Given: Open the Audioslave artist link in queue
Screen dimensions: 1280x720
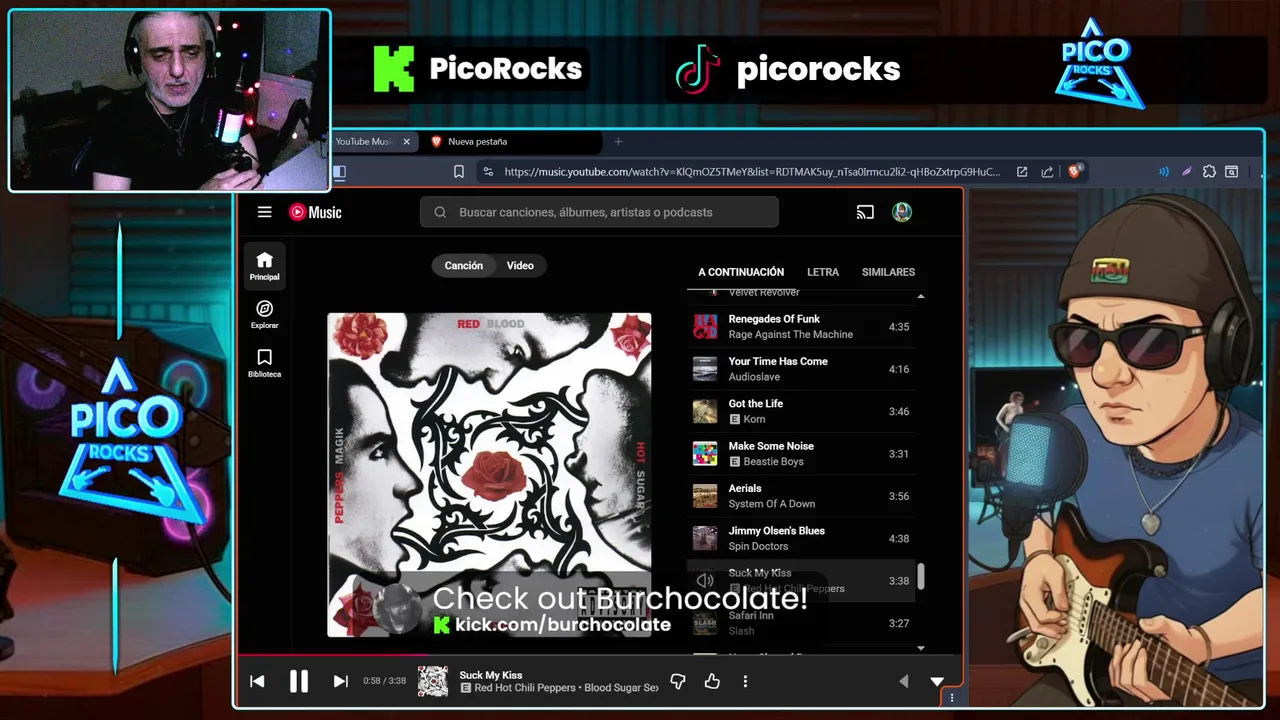Looking at the screenshot, I should (754, 377).
